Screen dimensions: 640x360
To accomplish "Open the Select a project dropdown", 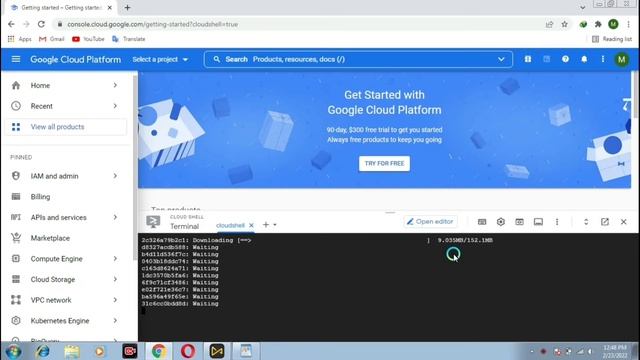I will [x=160, y=60].
